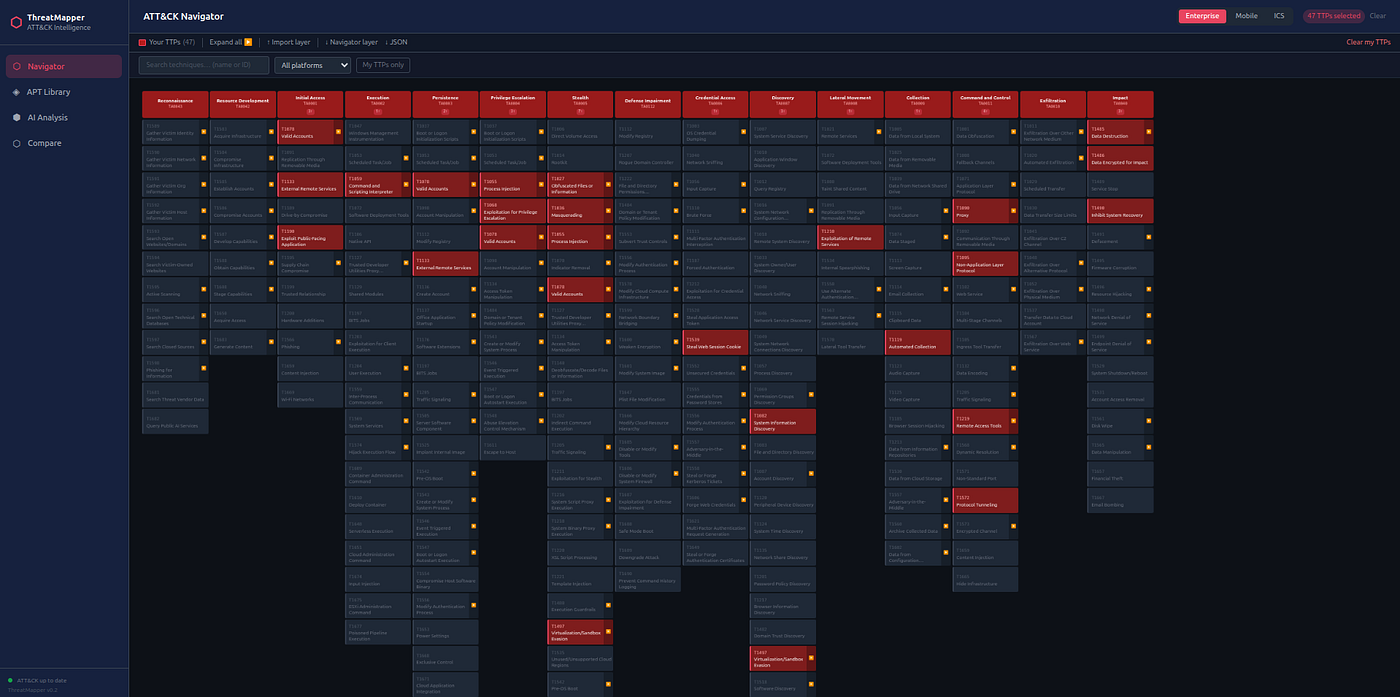Click the red Your TTPs legend swatch
The width and height of the screenshot is (1400, 697).
pyautogui.click(x=142, y=42)
